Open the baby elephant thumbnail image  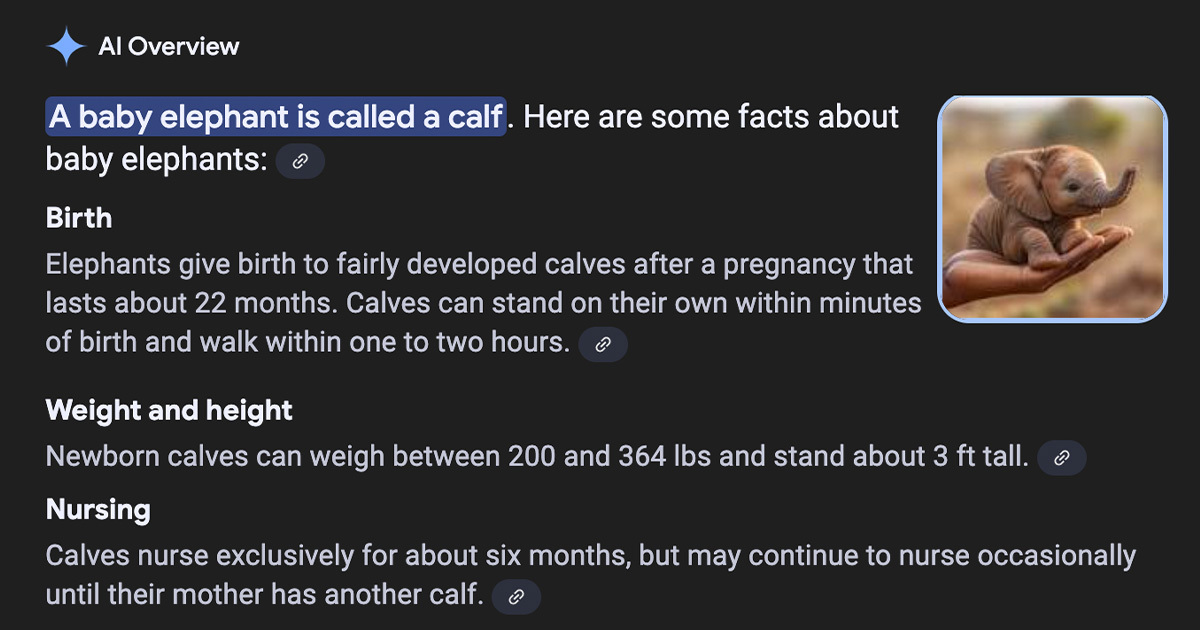click(1052, 208)
